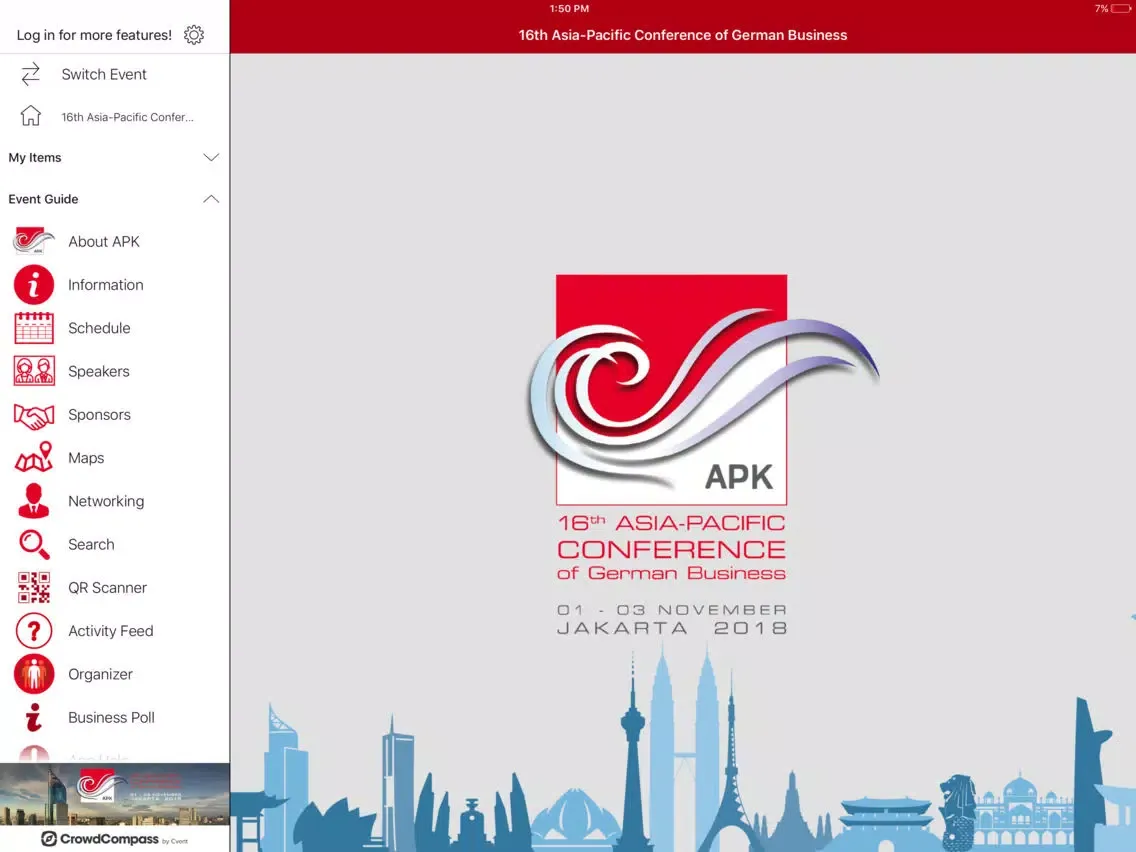Open the QR Scanner code icon
Screen dimensions: 1136x852
[x=33, y=588]
